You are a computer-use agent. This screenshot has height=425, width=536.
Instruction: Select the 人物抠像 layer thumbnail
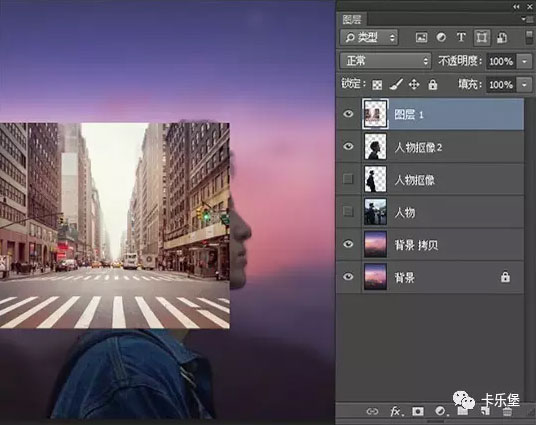pos(375,179)
